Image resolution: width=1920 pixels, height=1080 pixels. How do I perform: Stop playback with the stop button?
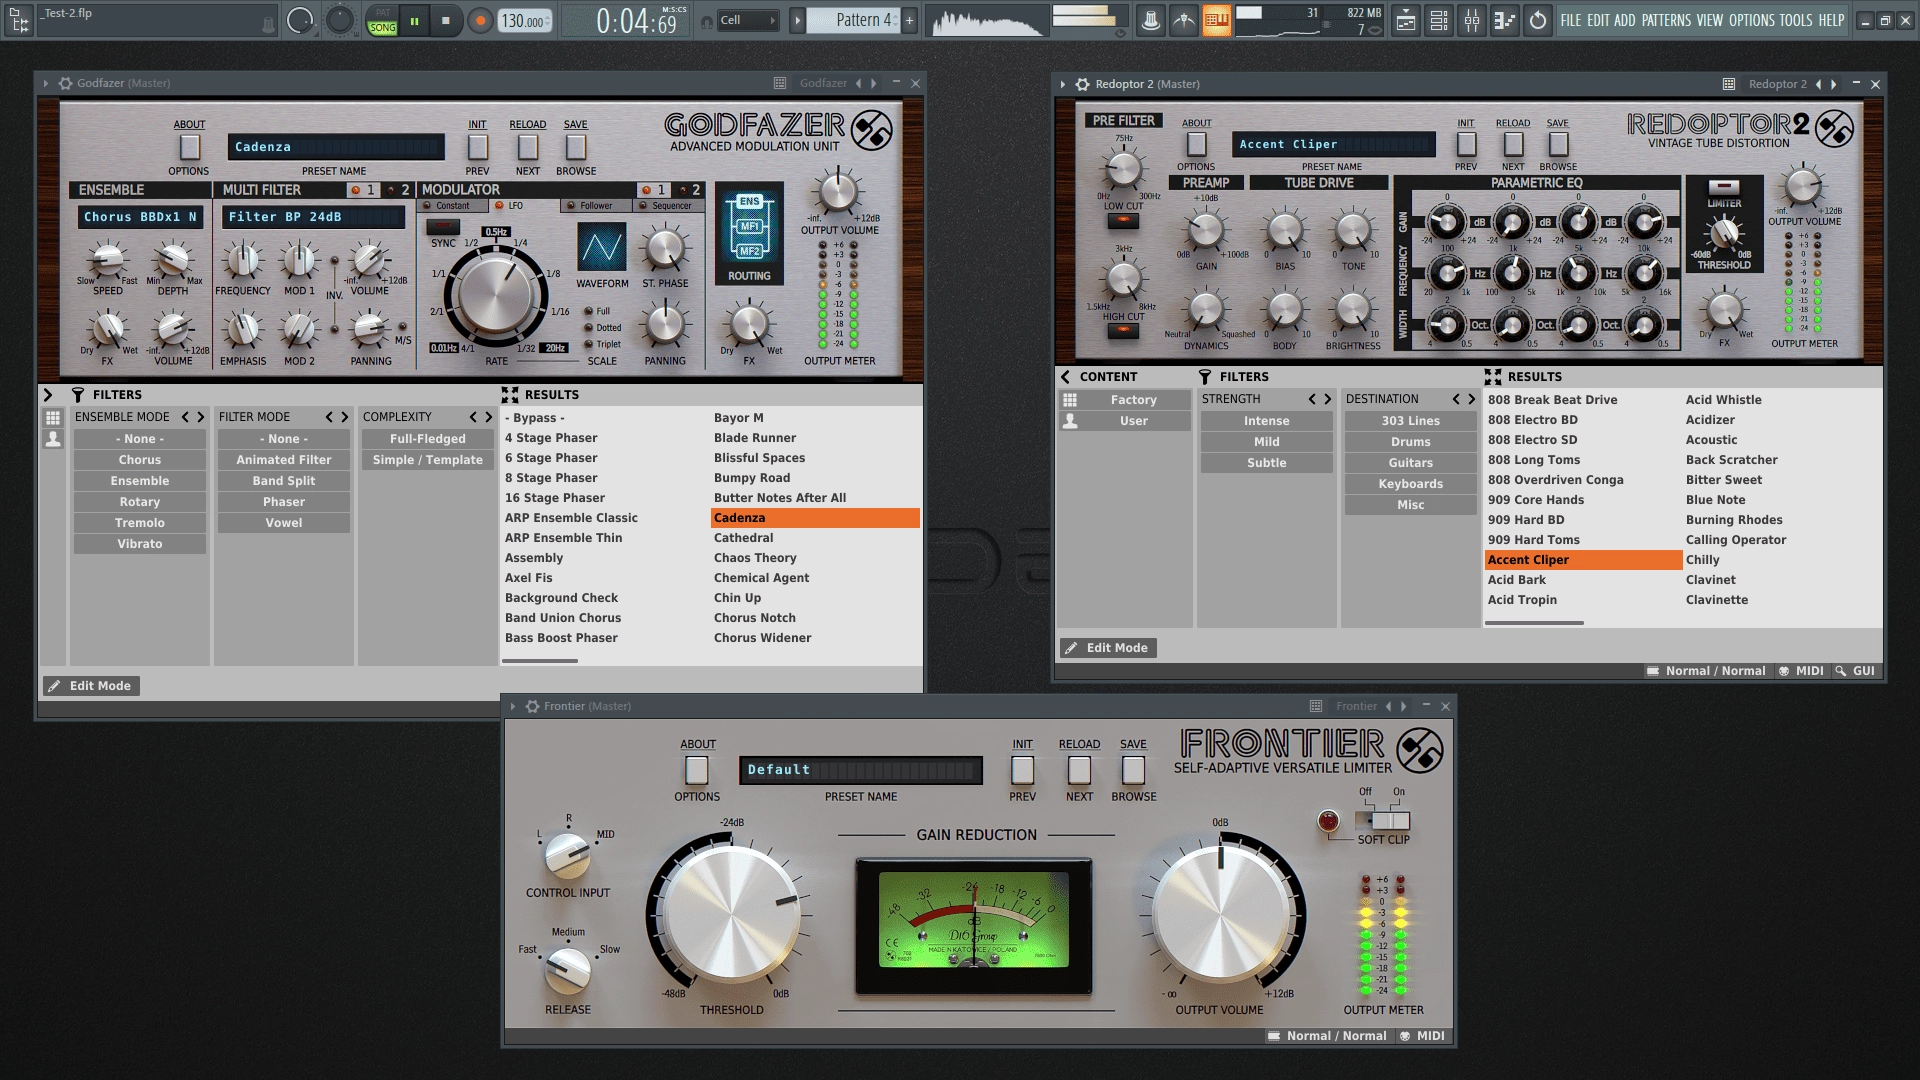tap(446, 21)
